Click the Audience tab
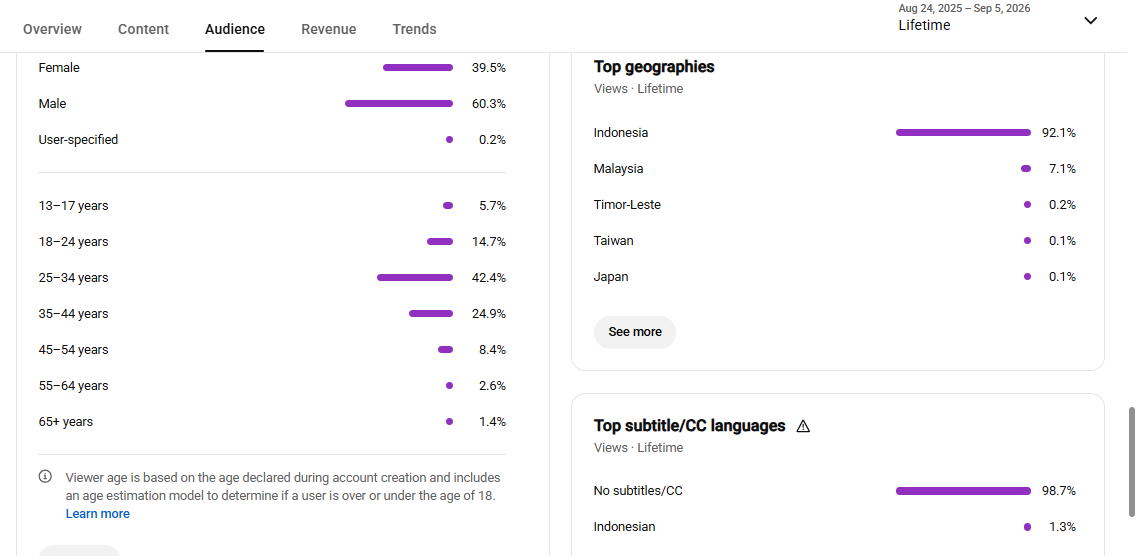1136x556 pixels. 235,29
